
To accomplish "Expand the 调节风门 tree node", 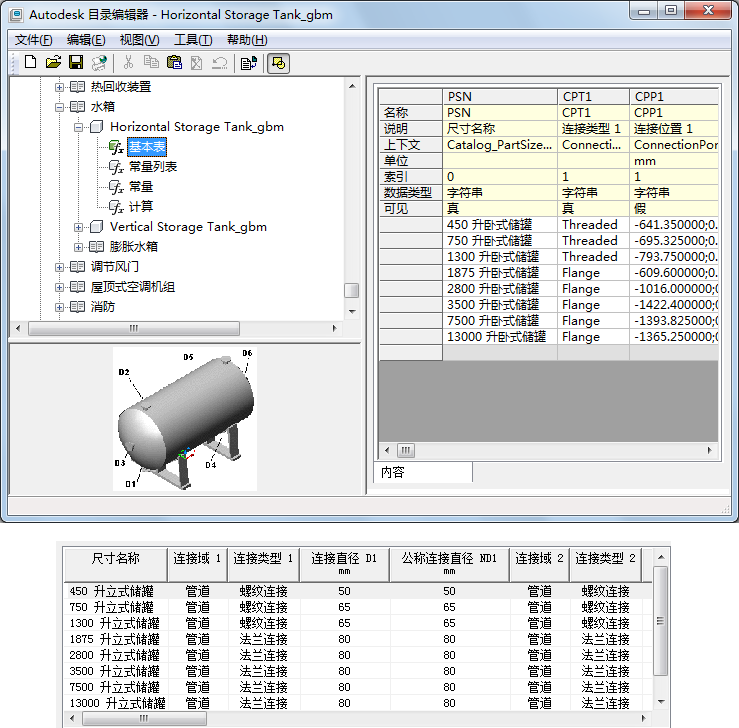I will [x=59, y=267].
